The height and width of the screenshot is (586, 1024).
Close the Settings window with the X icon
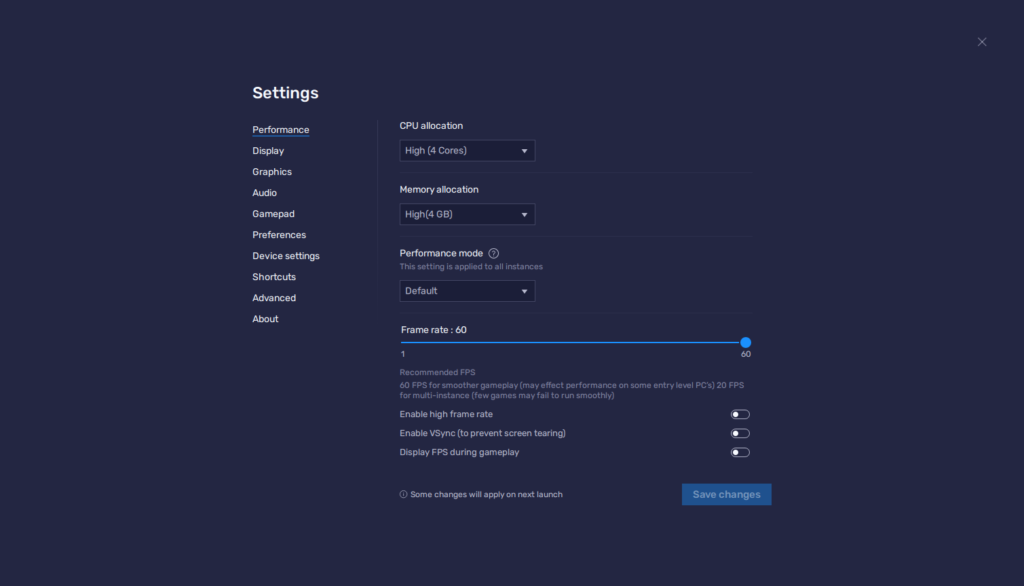tap(981, 41)
